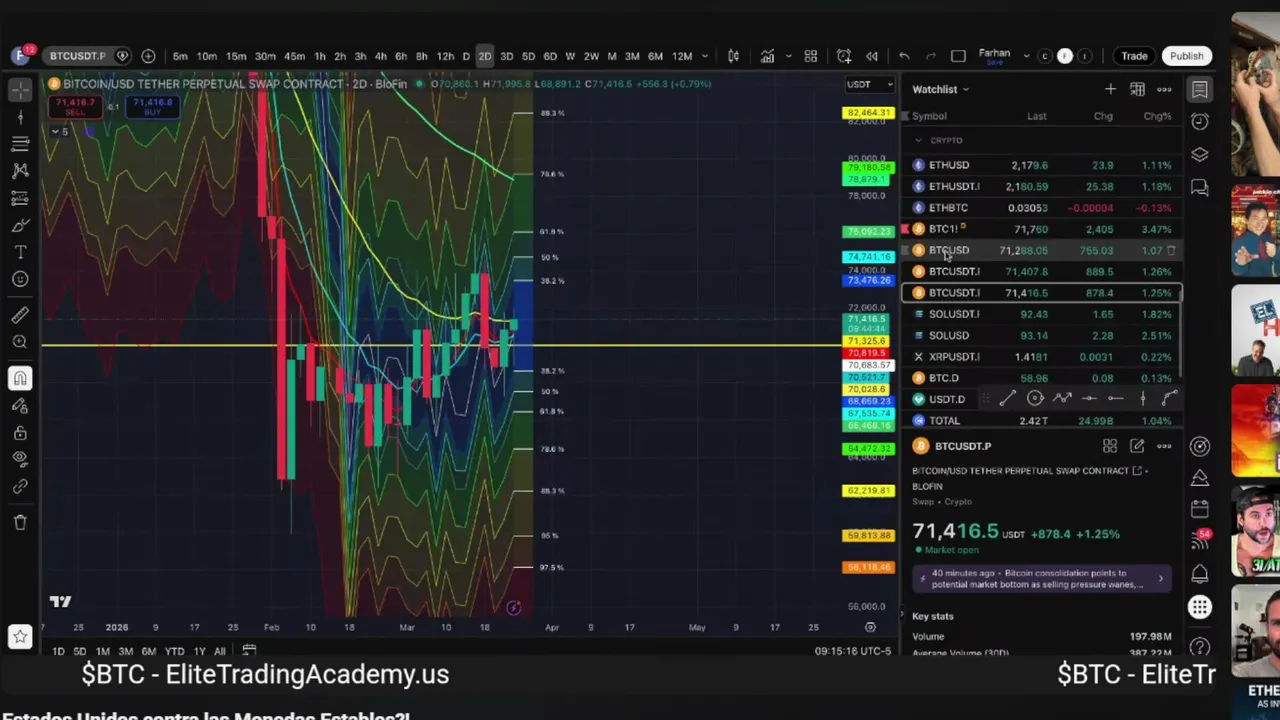
Task: Open the Notifications bell icon
Action: point(1200,573)
